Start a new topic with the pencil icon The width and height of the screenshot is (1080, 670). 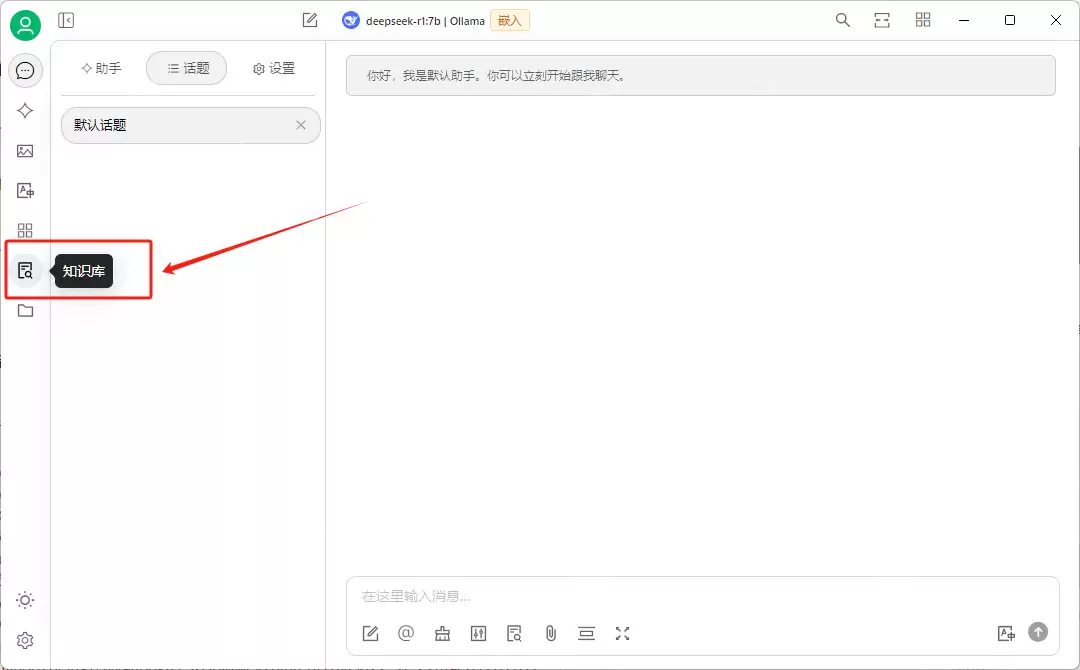[309, 19]
